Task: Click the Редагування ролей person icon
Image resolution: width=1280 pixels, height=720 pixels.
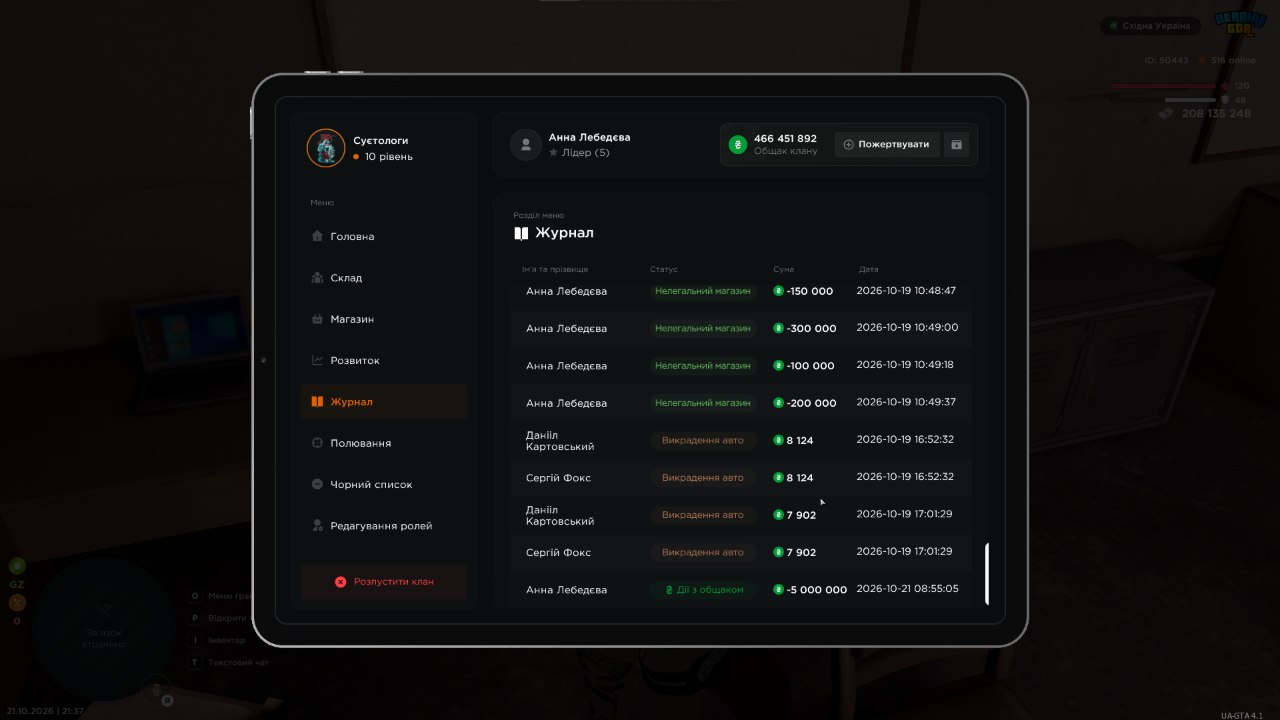Action: [x=317, y=526]
